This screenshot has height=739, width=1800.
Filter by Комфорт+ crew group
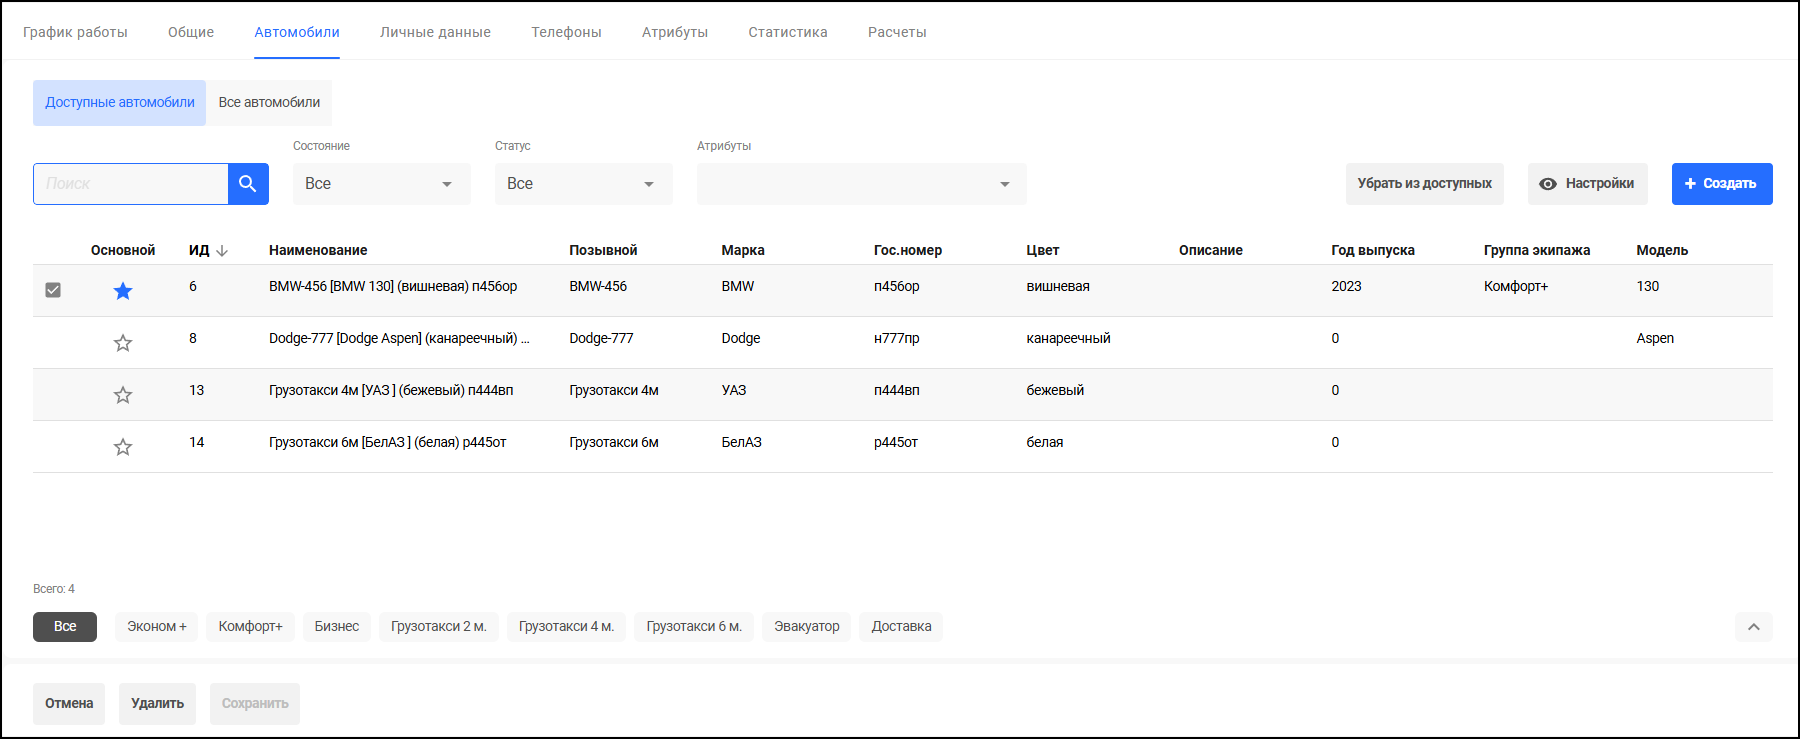click(x=250, y=627)
